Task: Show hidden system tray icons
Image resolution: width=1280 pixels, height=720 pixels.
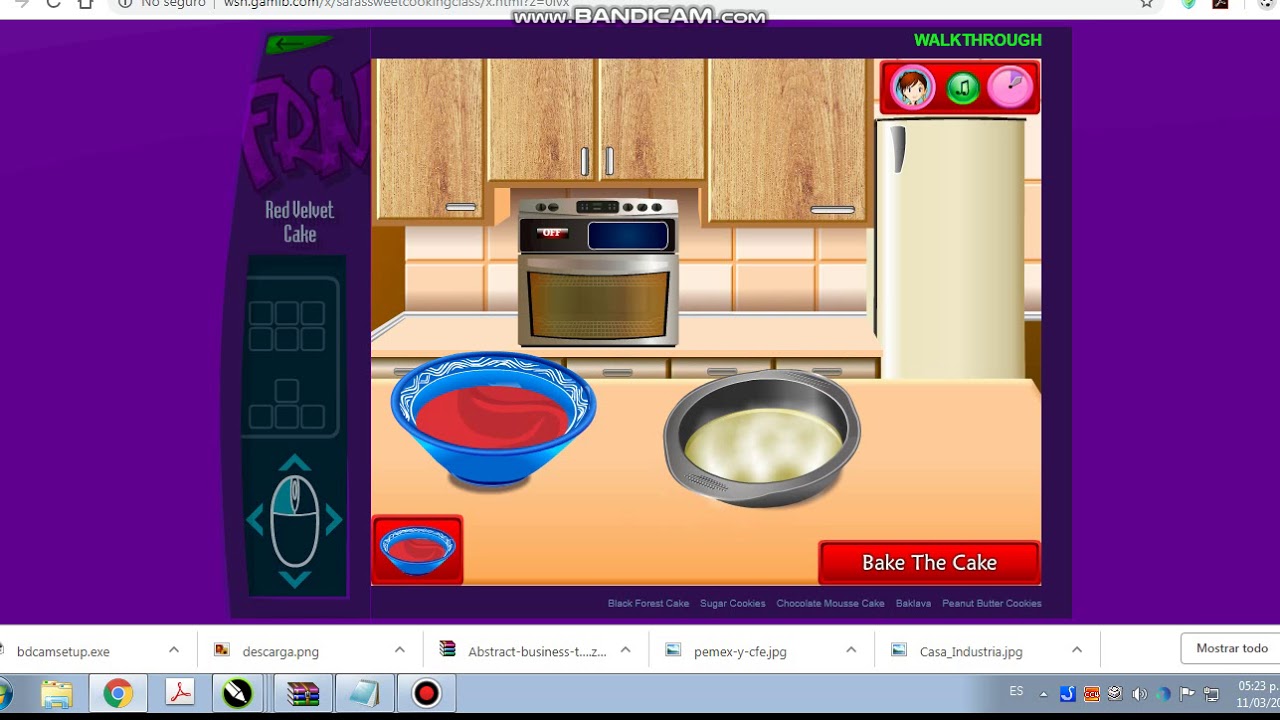Action: (1043, 694)
